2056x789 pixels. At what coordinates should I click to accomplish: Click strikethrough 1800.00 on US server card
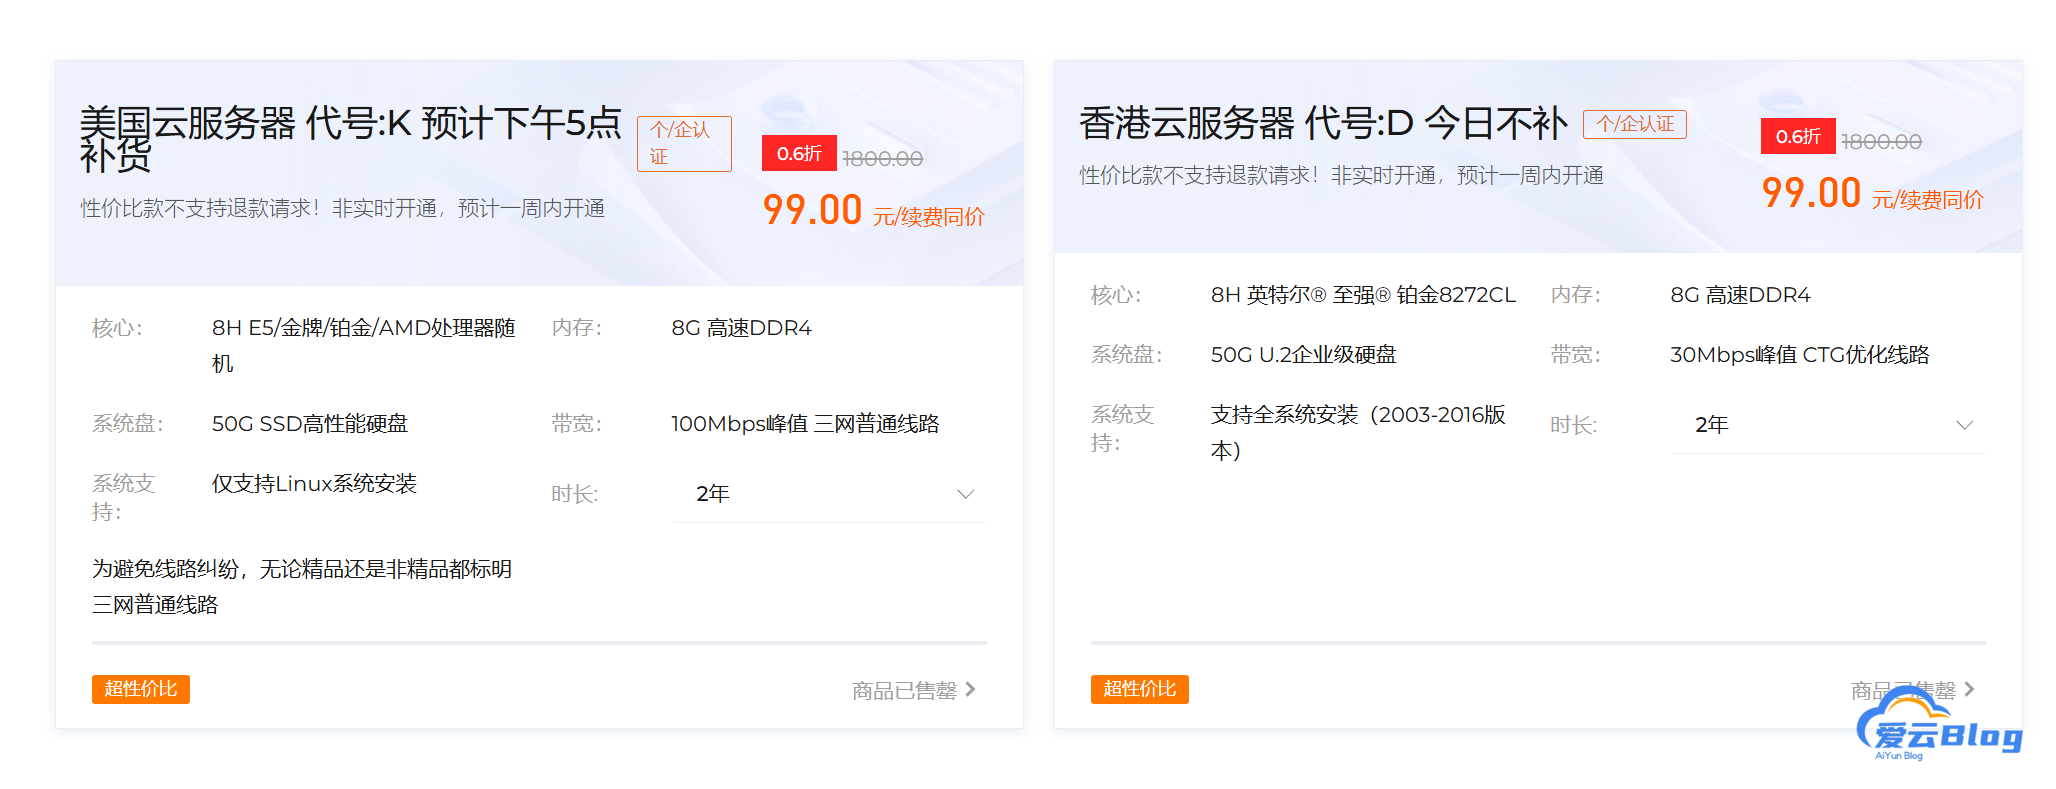pos(882,158)
